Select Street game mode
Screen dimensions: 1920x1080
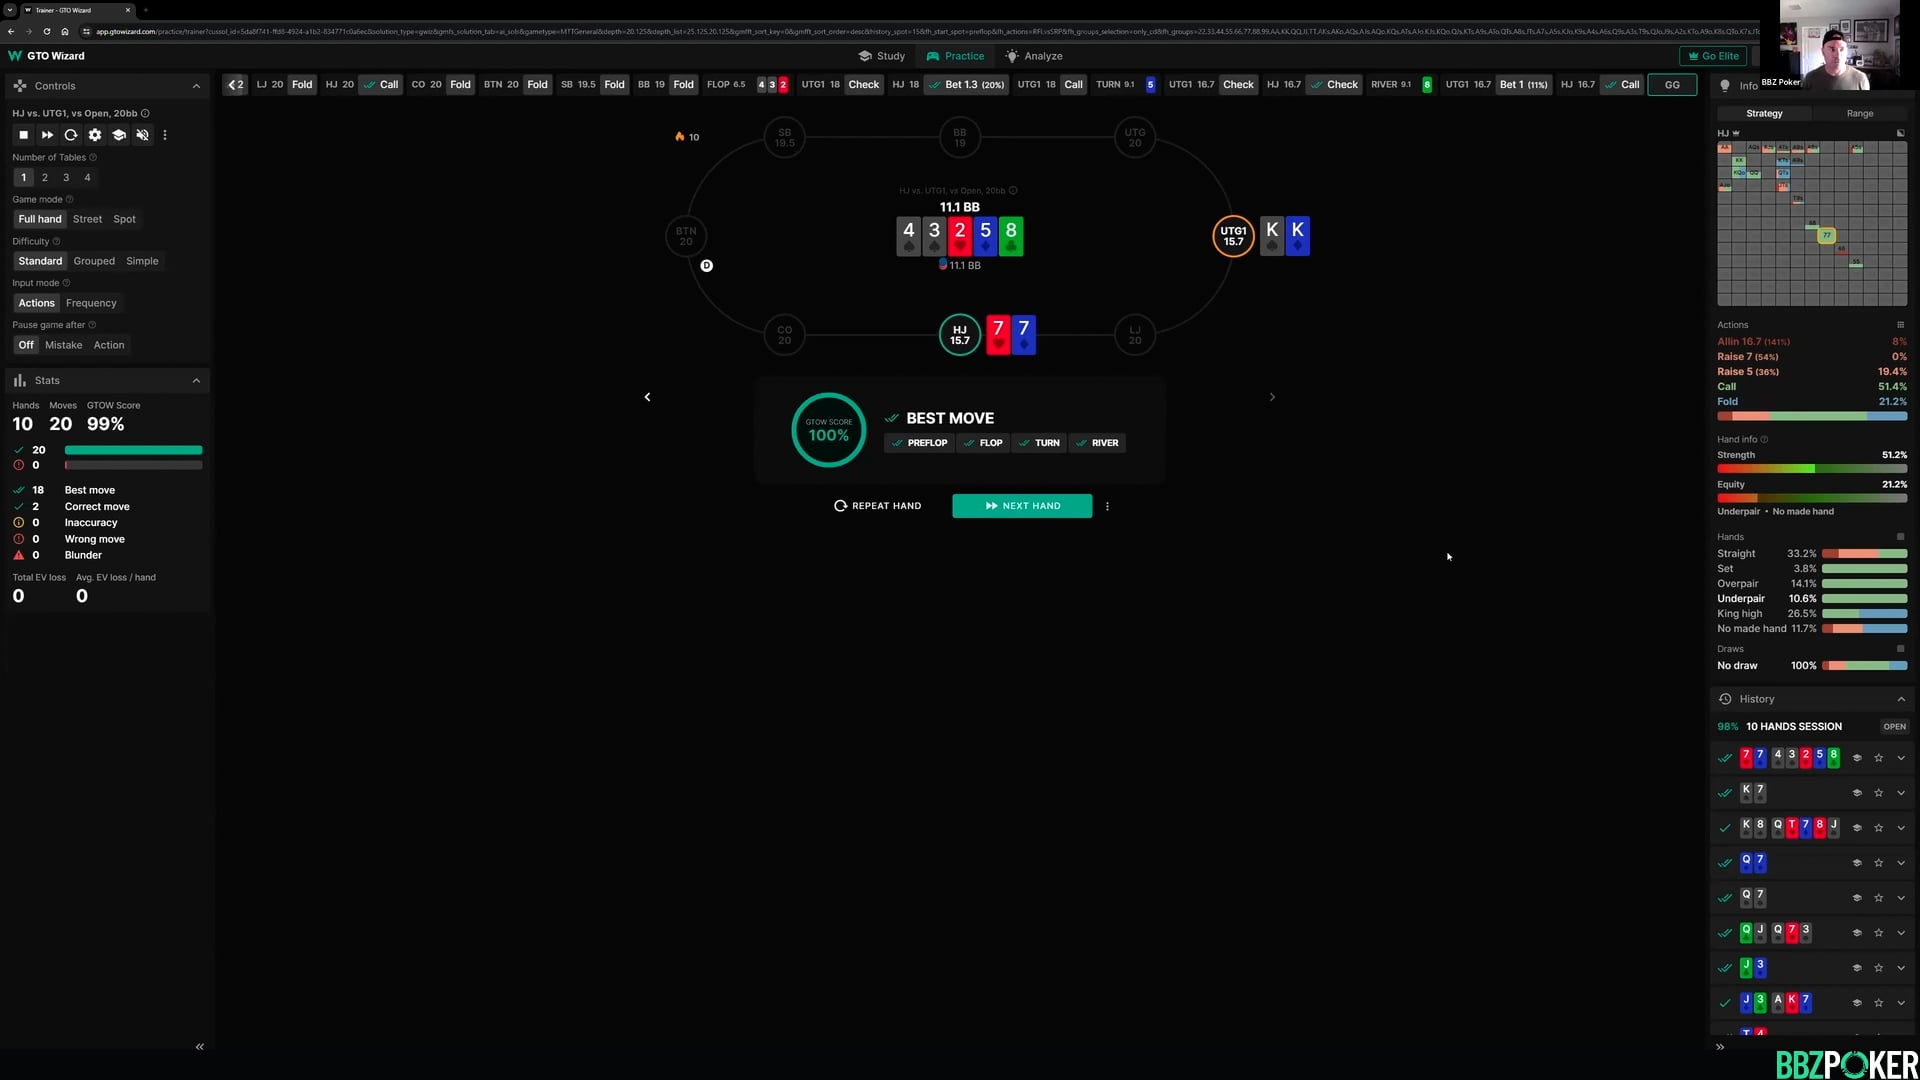pos(87,219)
